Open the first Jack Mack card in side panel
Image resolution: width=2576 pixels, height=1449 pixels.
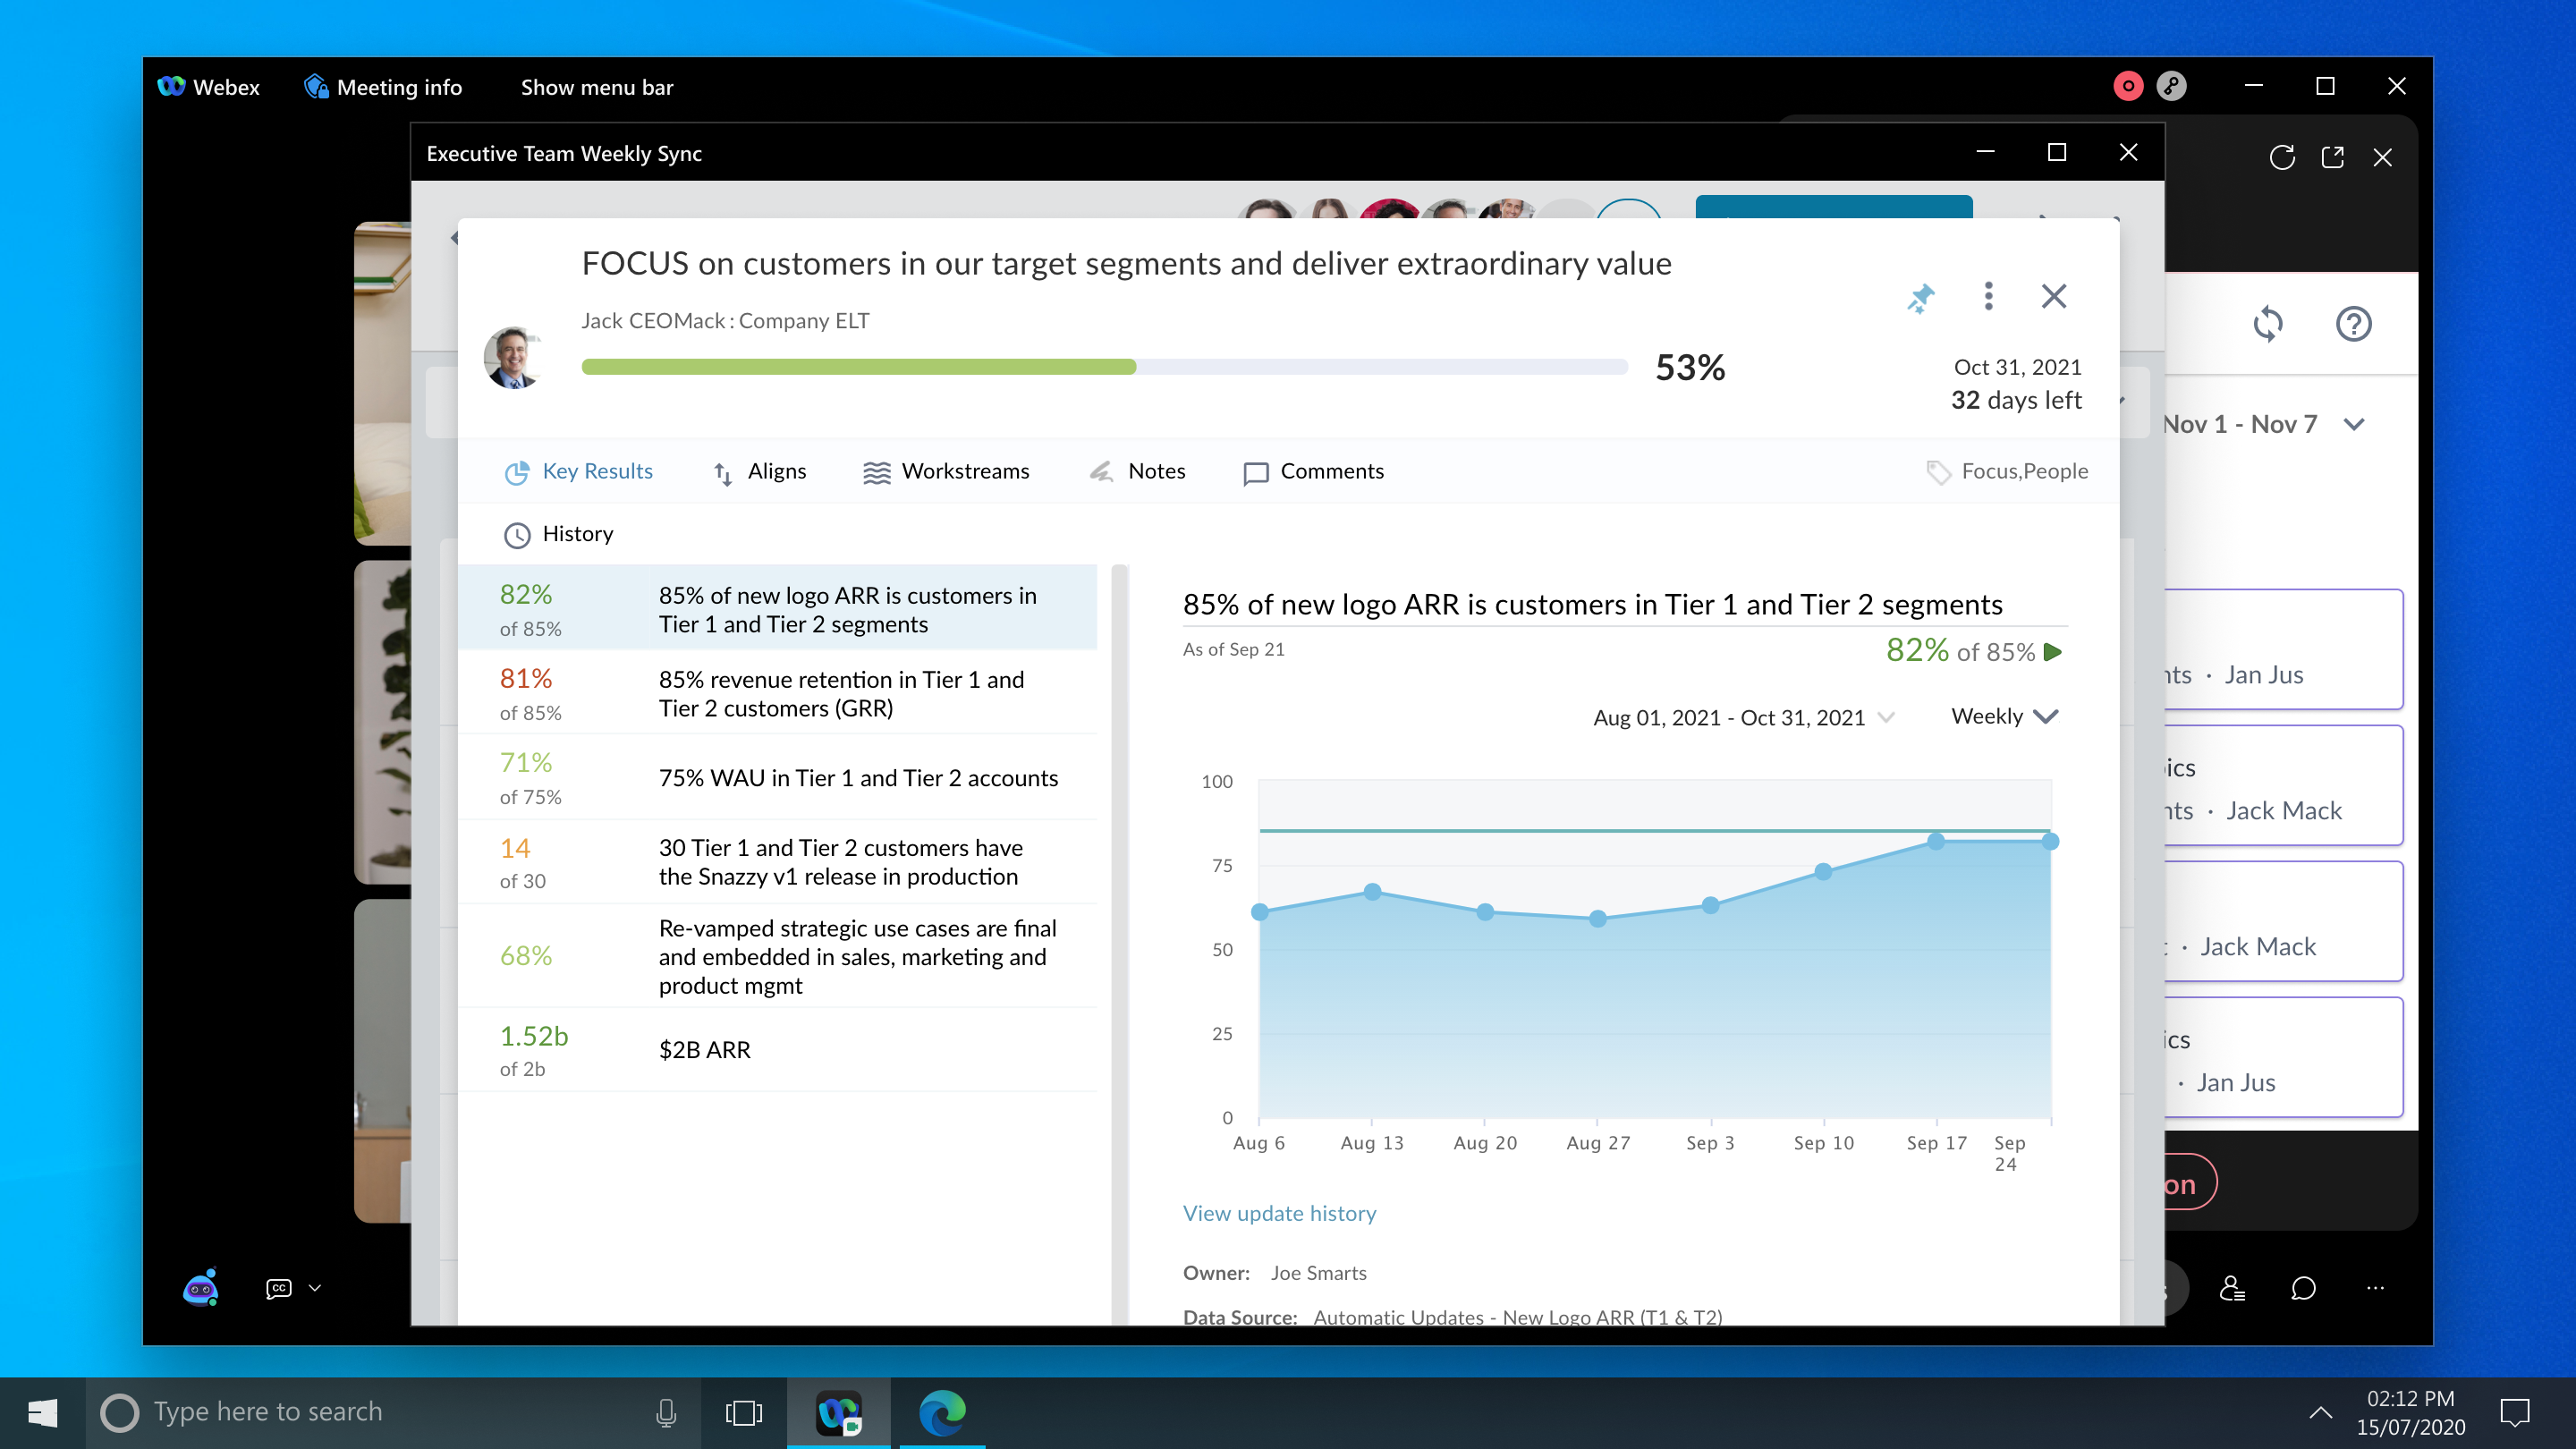click(2283, 786)
